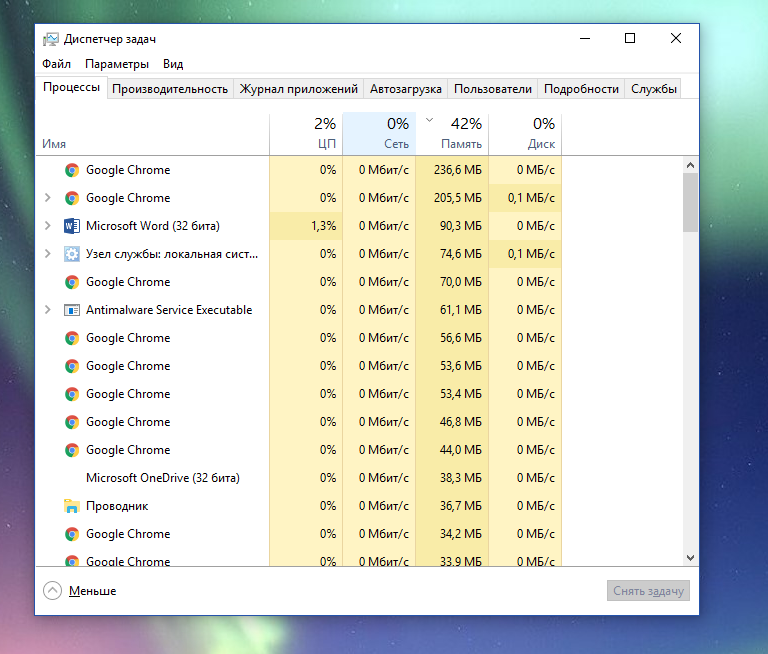Expand the Узел службы: локальная система row

coord(48,254)
